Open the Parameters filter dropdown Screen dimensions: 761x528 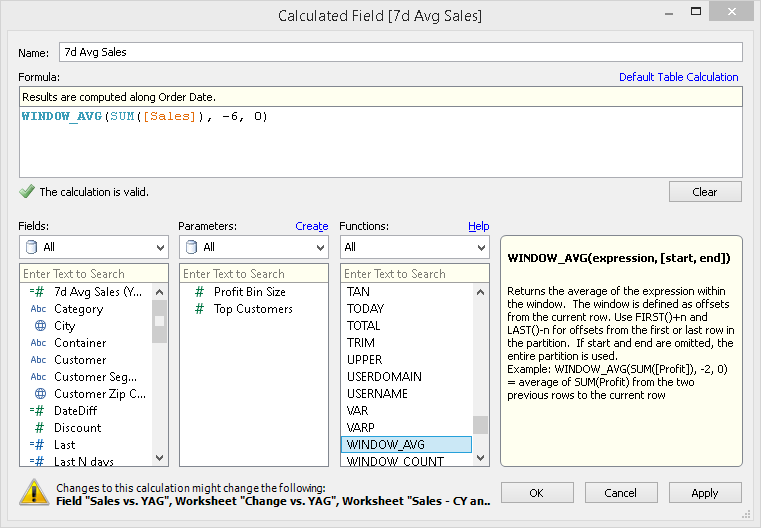pos(253,247)
